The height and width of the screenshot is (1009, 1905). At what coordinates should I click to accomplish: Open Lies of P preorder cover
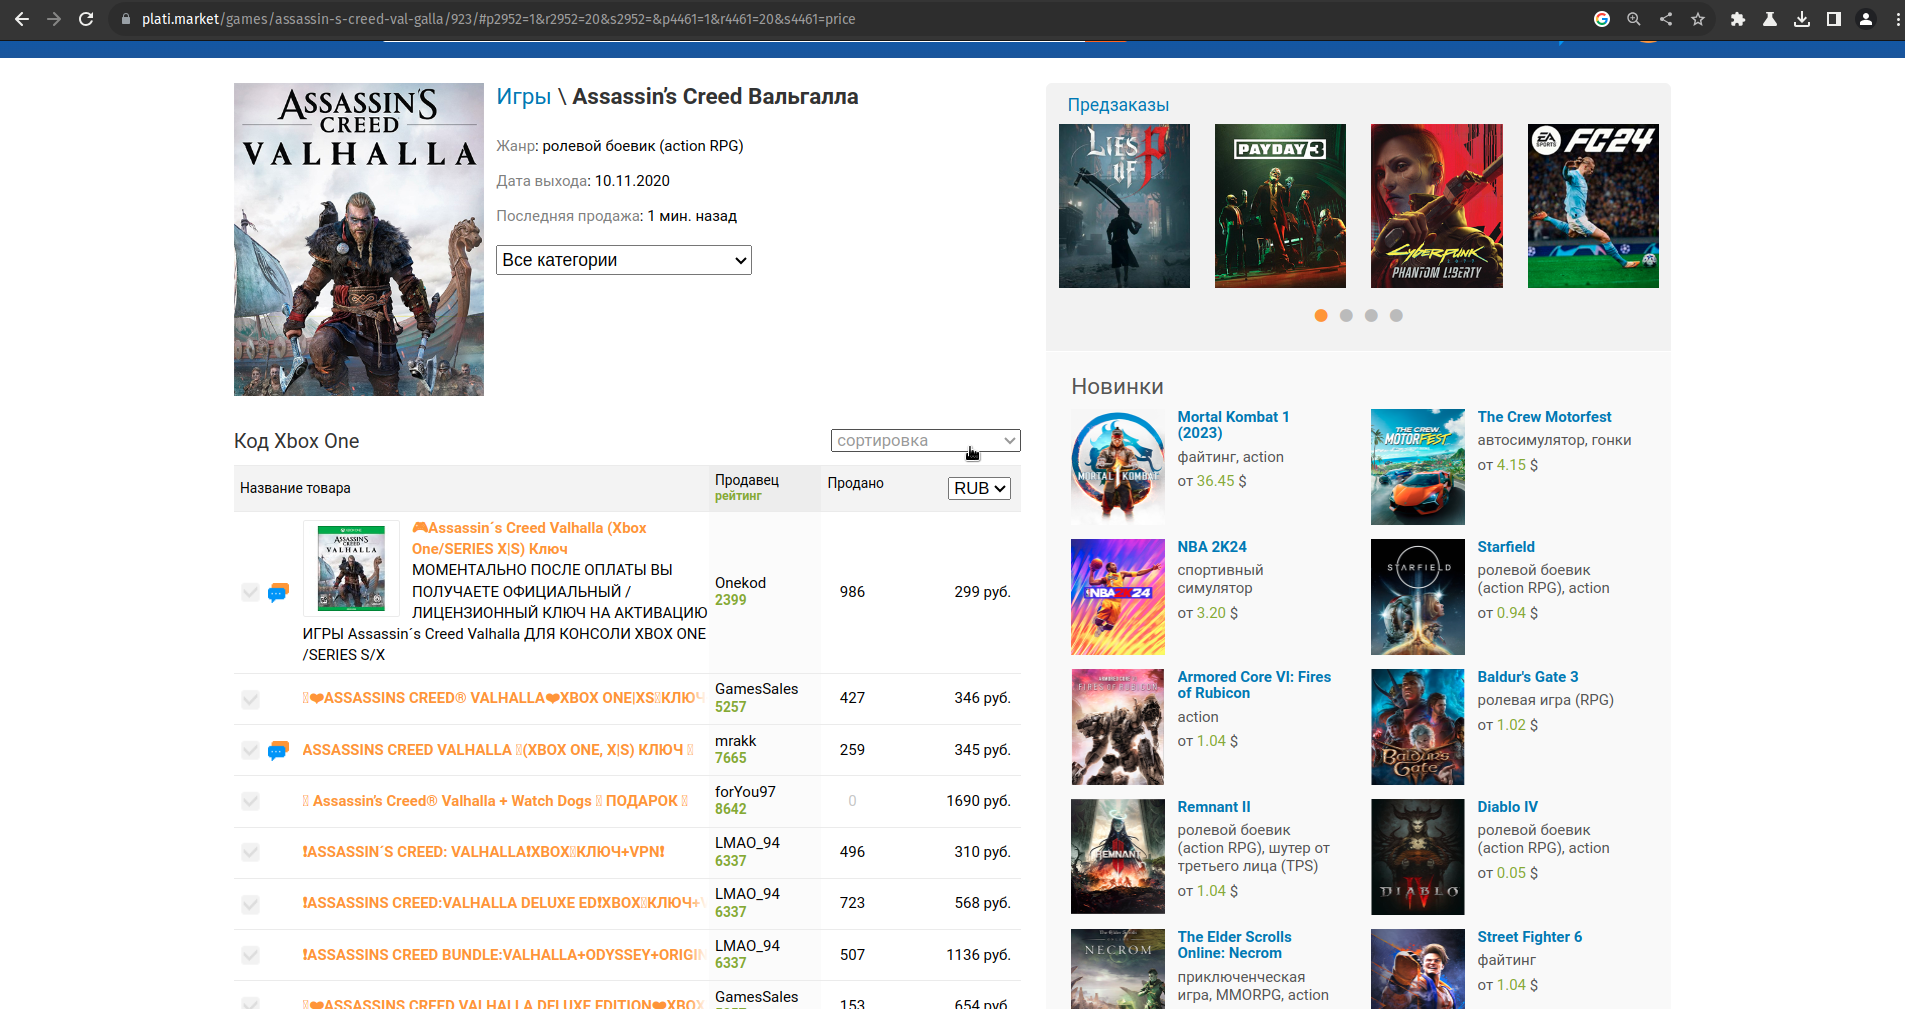1124,206
